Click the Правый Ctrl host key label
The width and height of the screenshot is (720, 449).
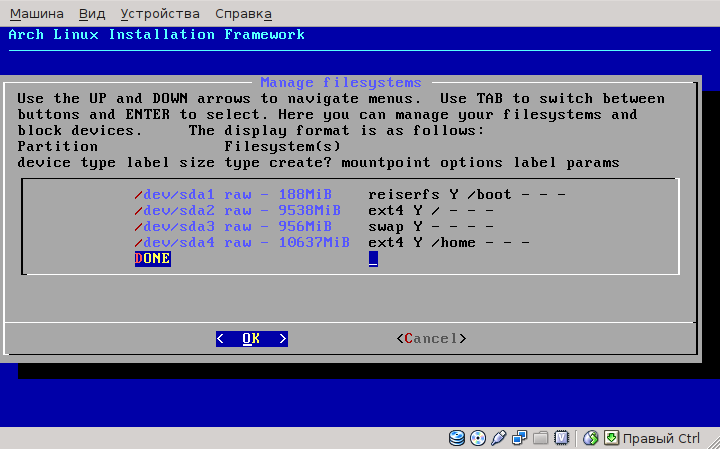click(661, 438)
